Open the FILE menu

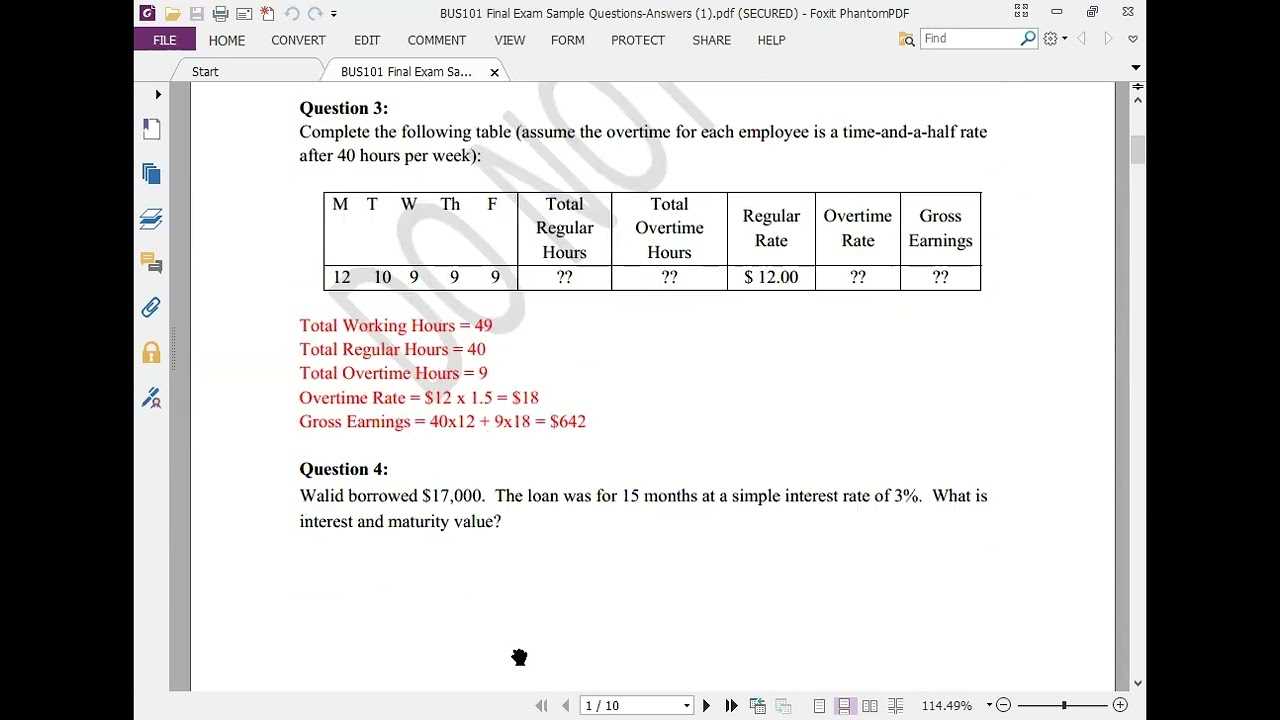click(165, 40)
